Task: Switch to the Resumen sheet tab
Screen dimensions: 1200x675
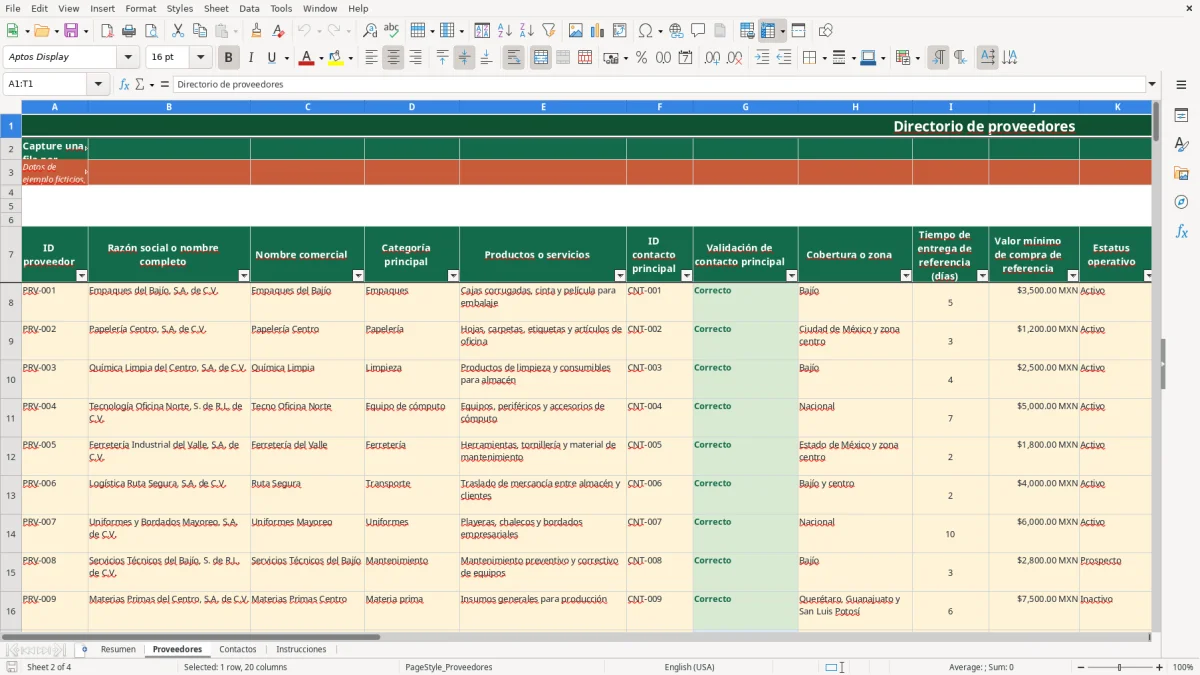Action: pos(118,649)
